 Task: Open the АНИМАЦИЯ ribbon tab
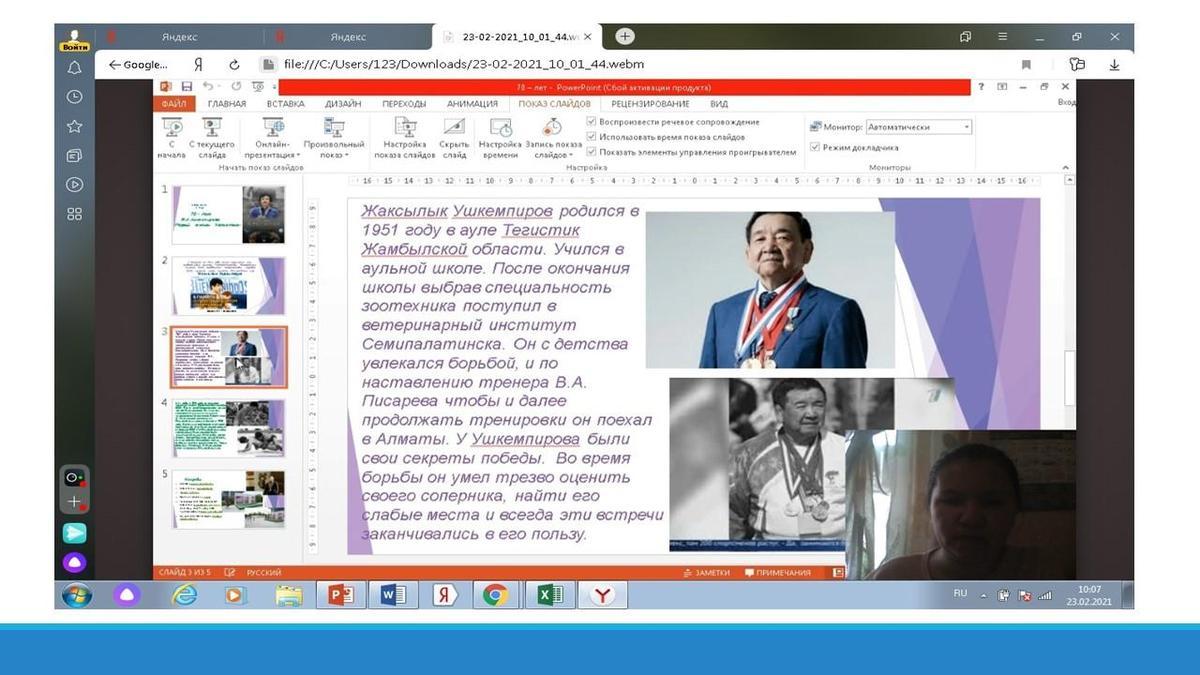(x=472, y=104)
